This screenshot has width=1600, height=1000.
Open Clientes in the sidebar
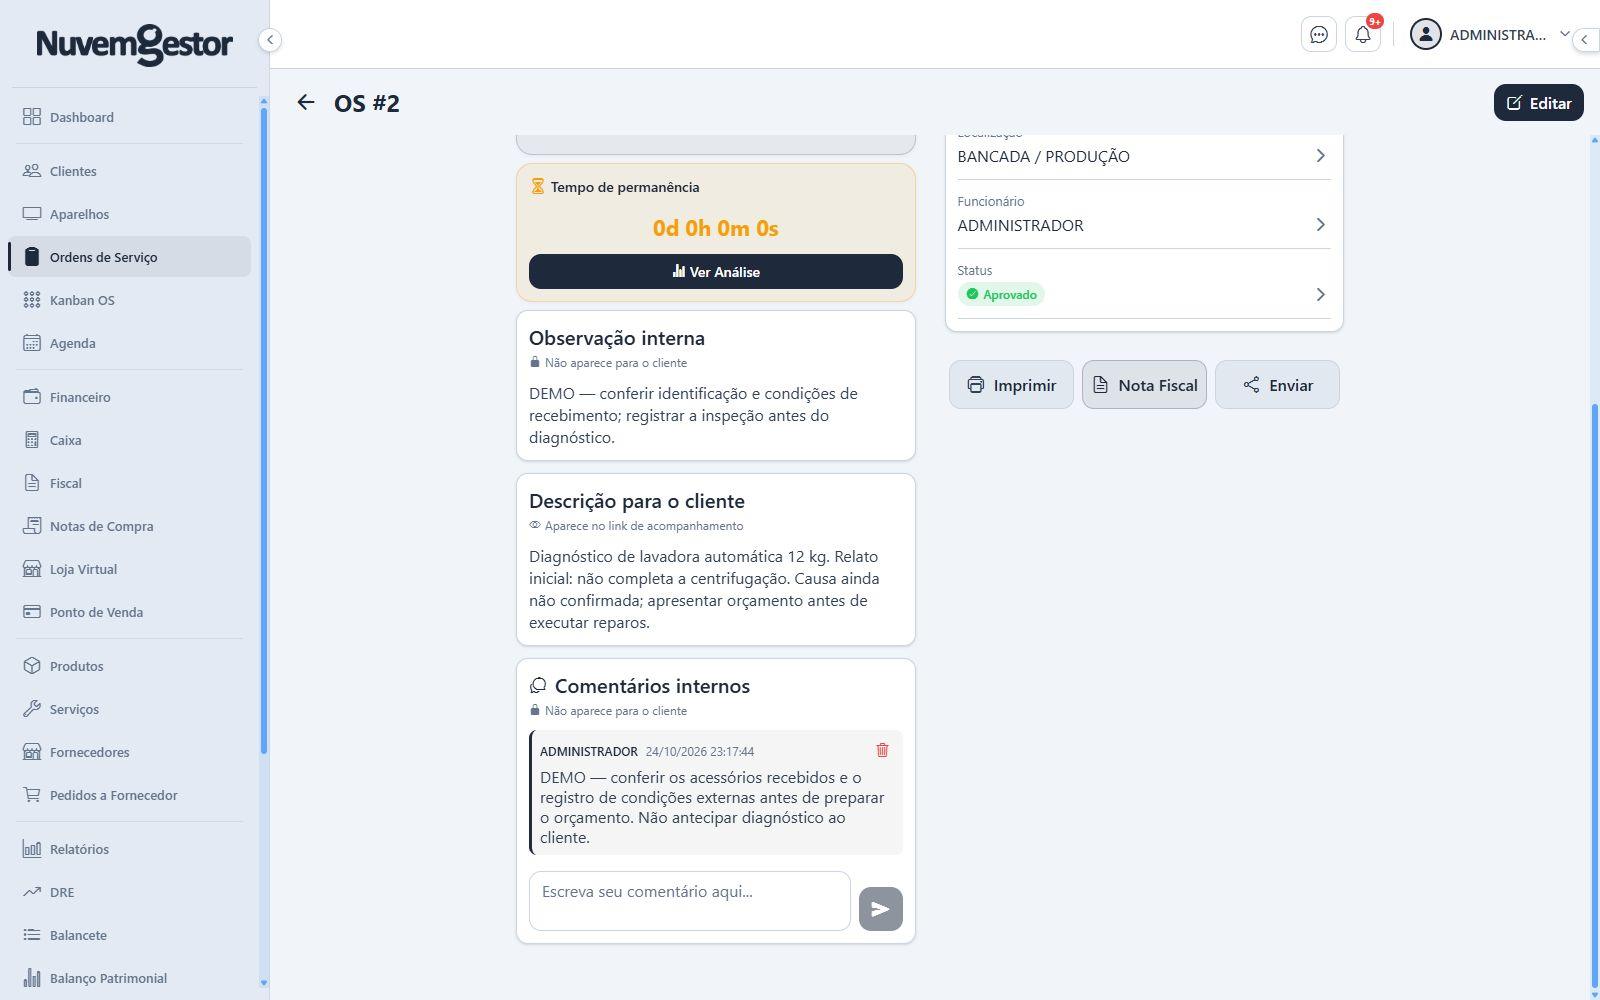[129, 171]
